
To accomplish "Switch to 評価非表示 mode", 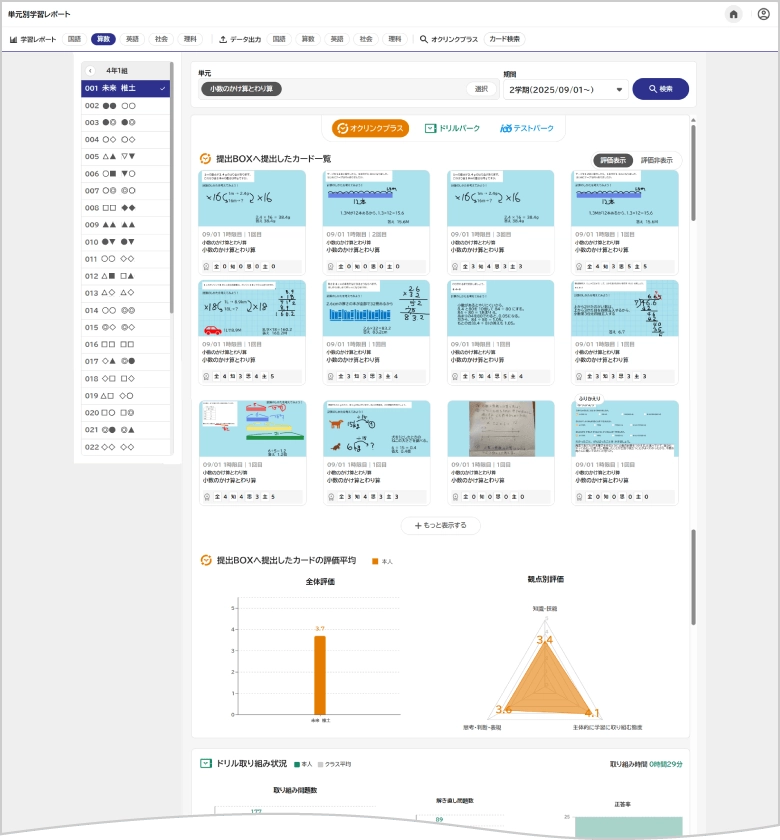I will (656, 160).
